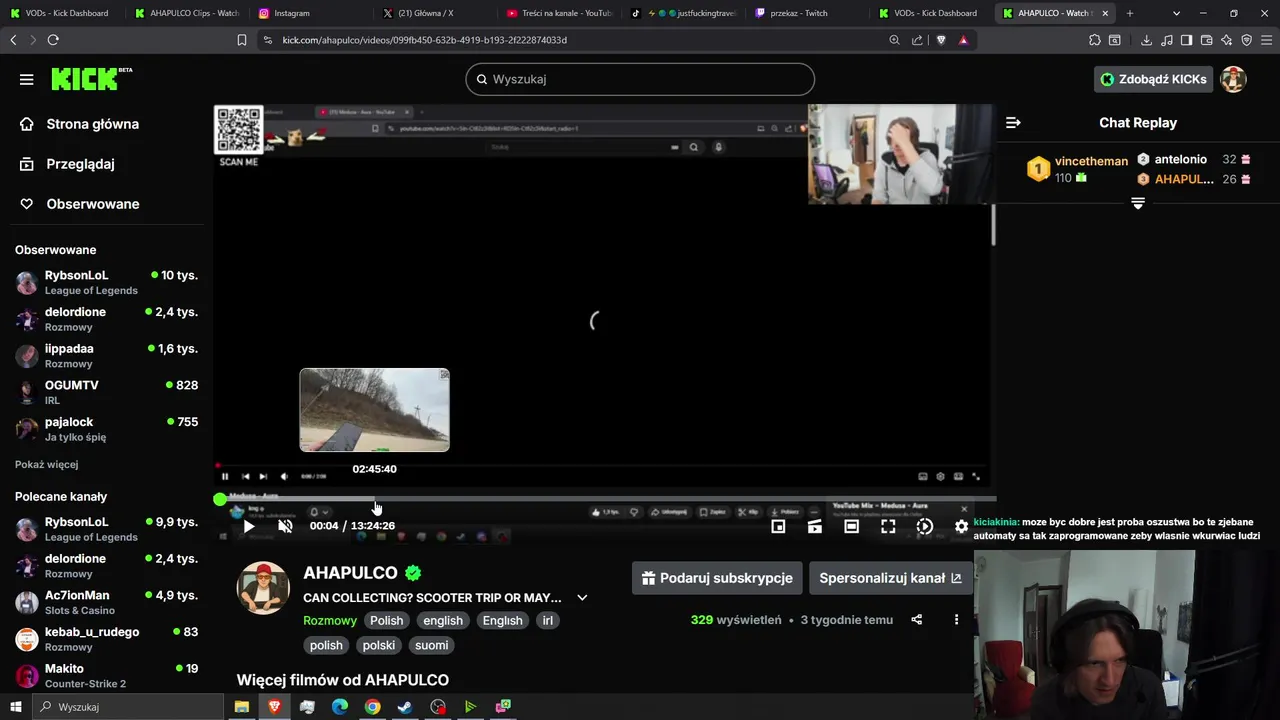Viewport: 1280px width, 720px height.
Task: Open delordione in the Obserwowane list
Action: [x=107, y=319]
